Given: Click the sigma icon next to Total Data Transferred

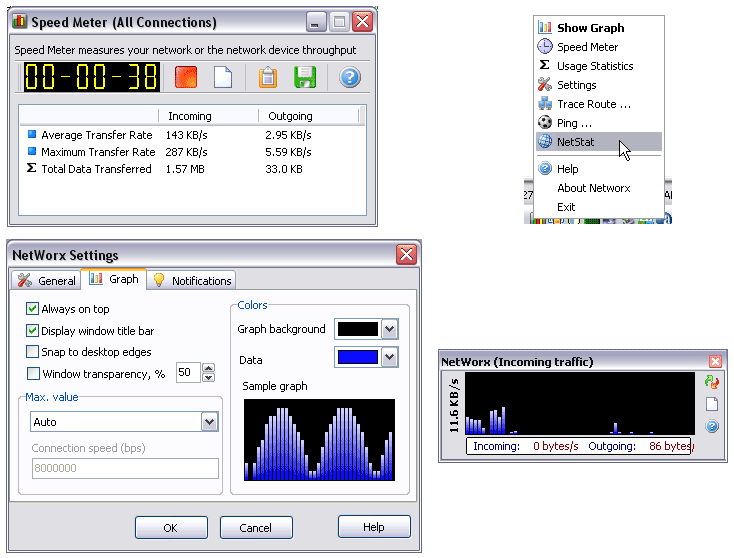Looking at the screenshot, I should [x=31, y=168].
